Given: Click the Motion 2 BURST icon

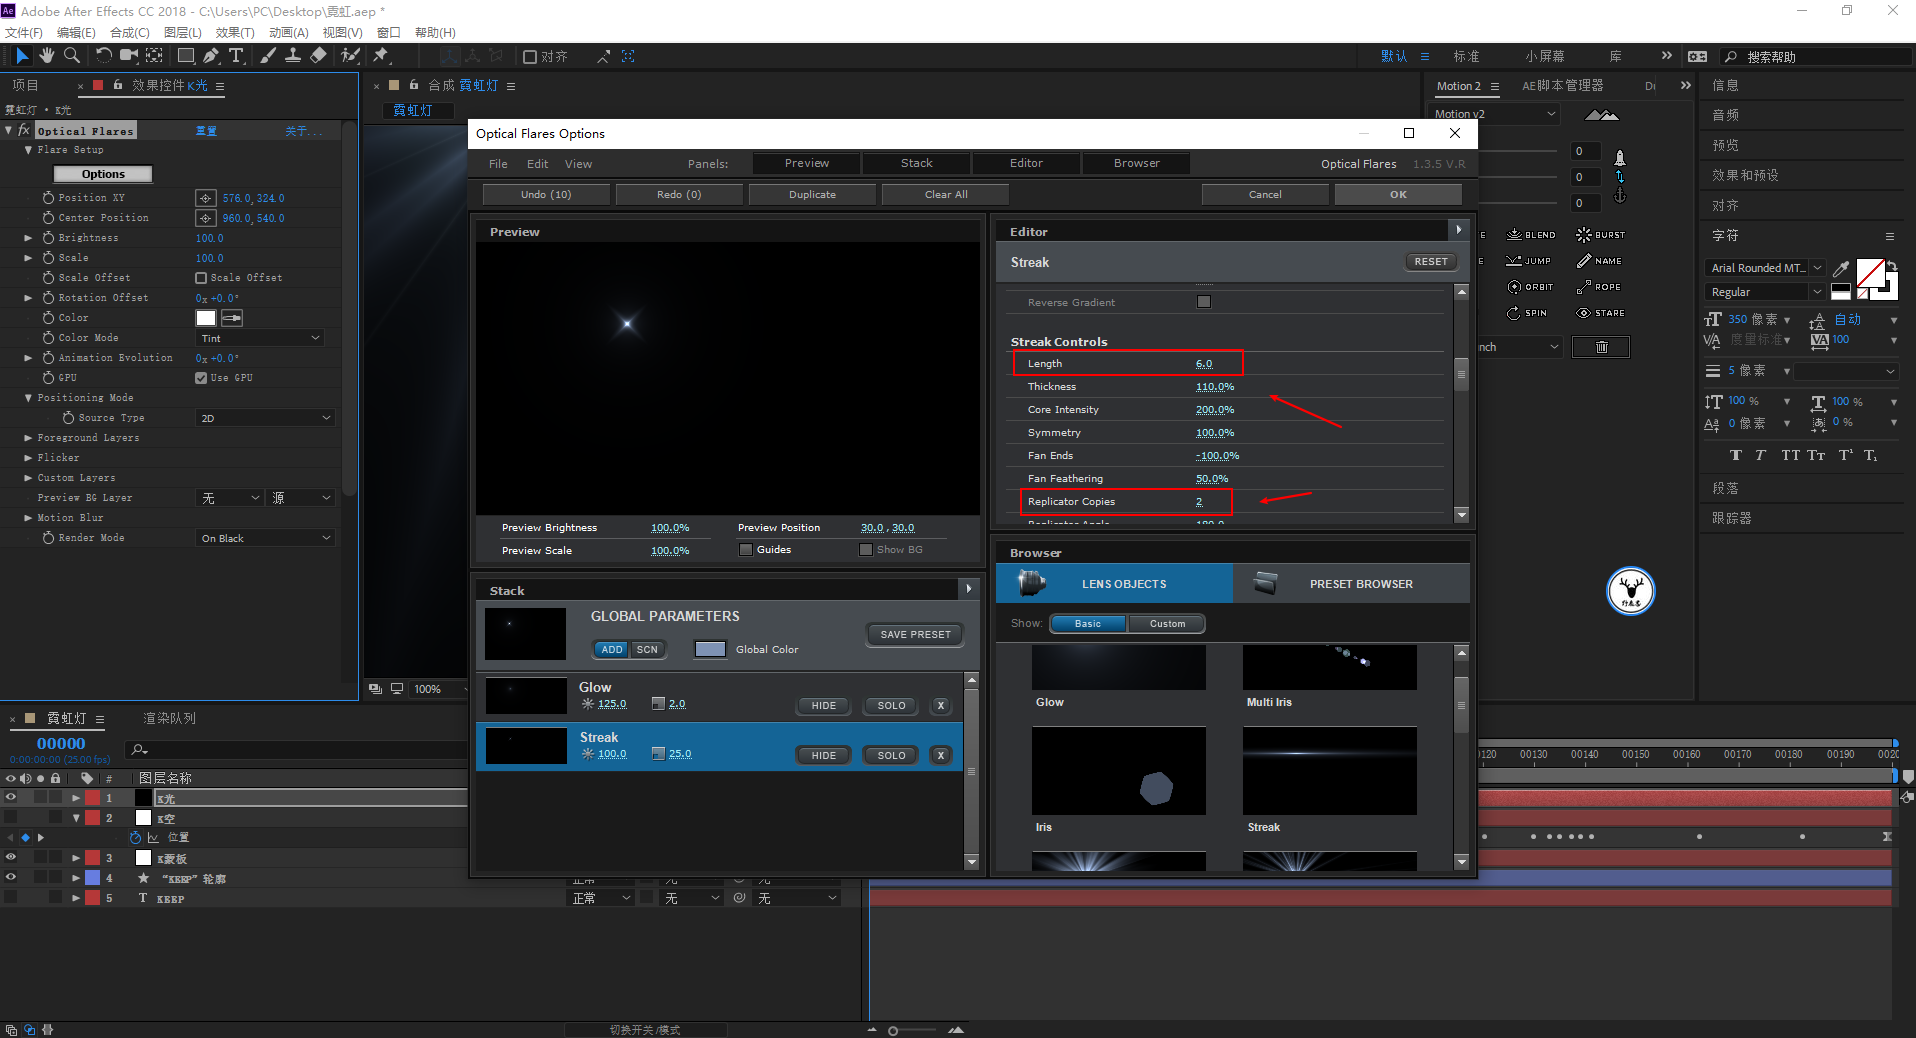Looking at the screenshot, I should coord(1600,235).
